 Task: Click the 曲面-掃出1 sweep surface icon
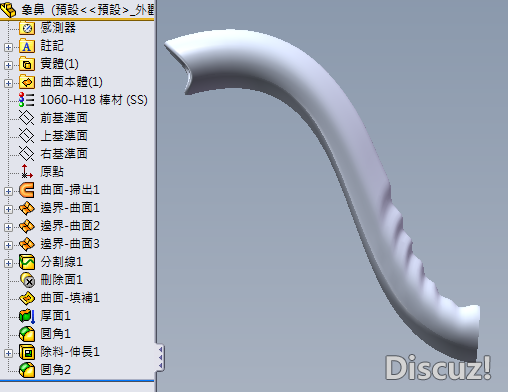pyautogui.click(x=27, y=190)
